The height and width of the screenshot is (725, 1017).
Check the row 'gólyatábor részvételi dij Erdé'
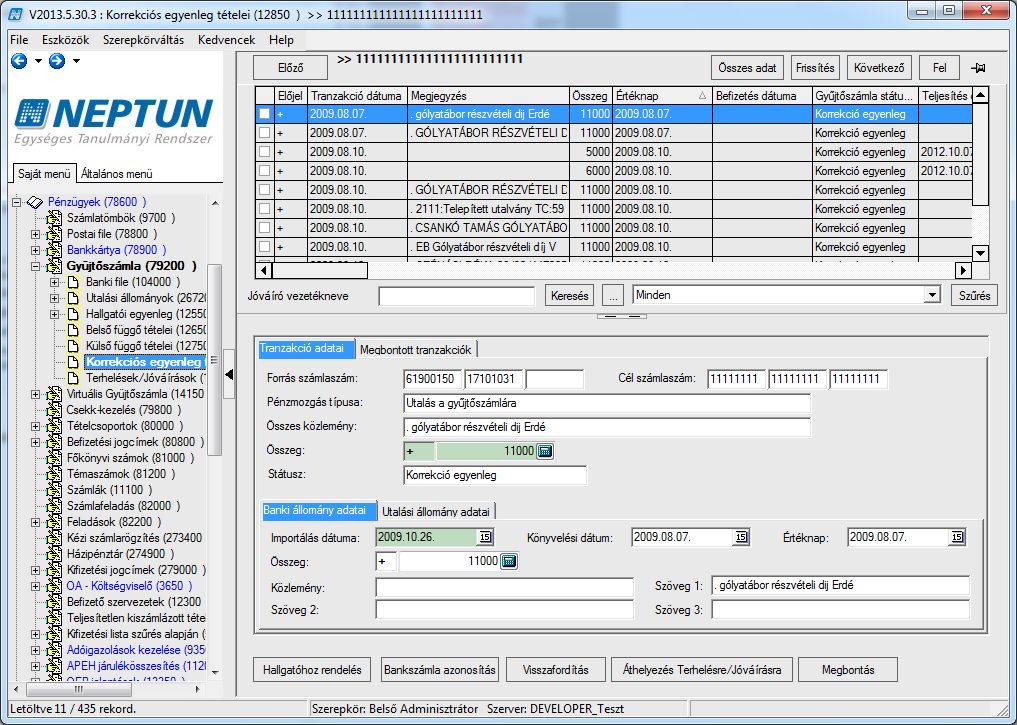(264, 114)
